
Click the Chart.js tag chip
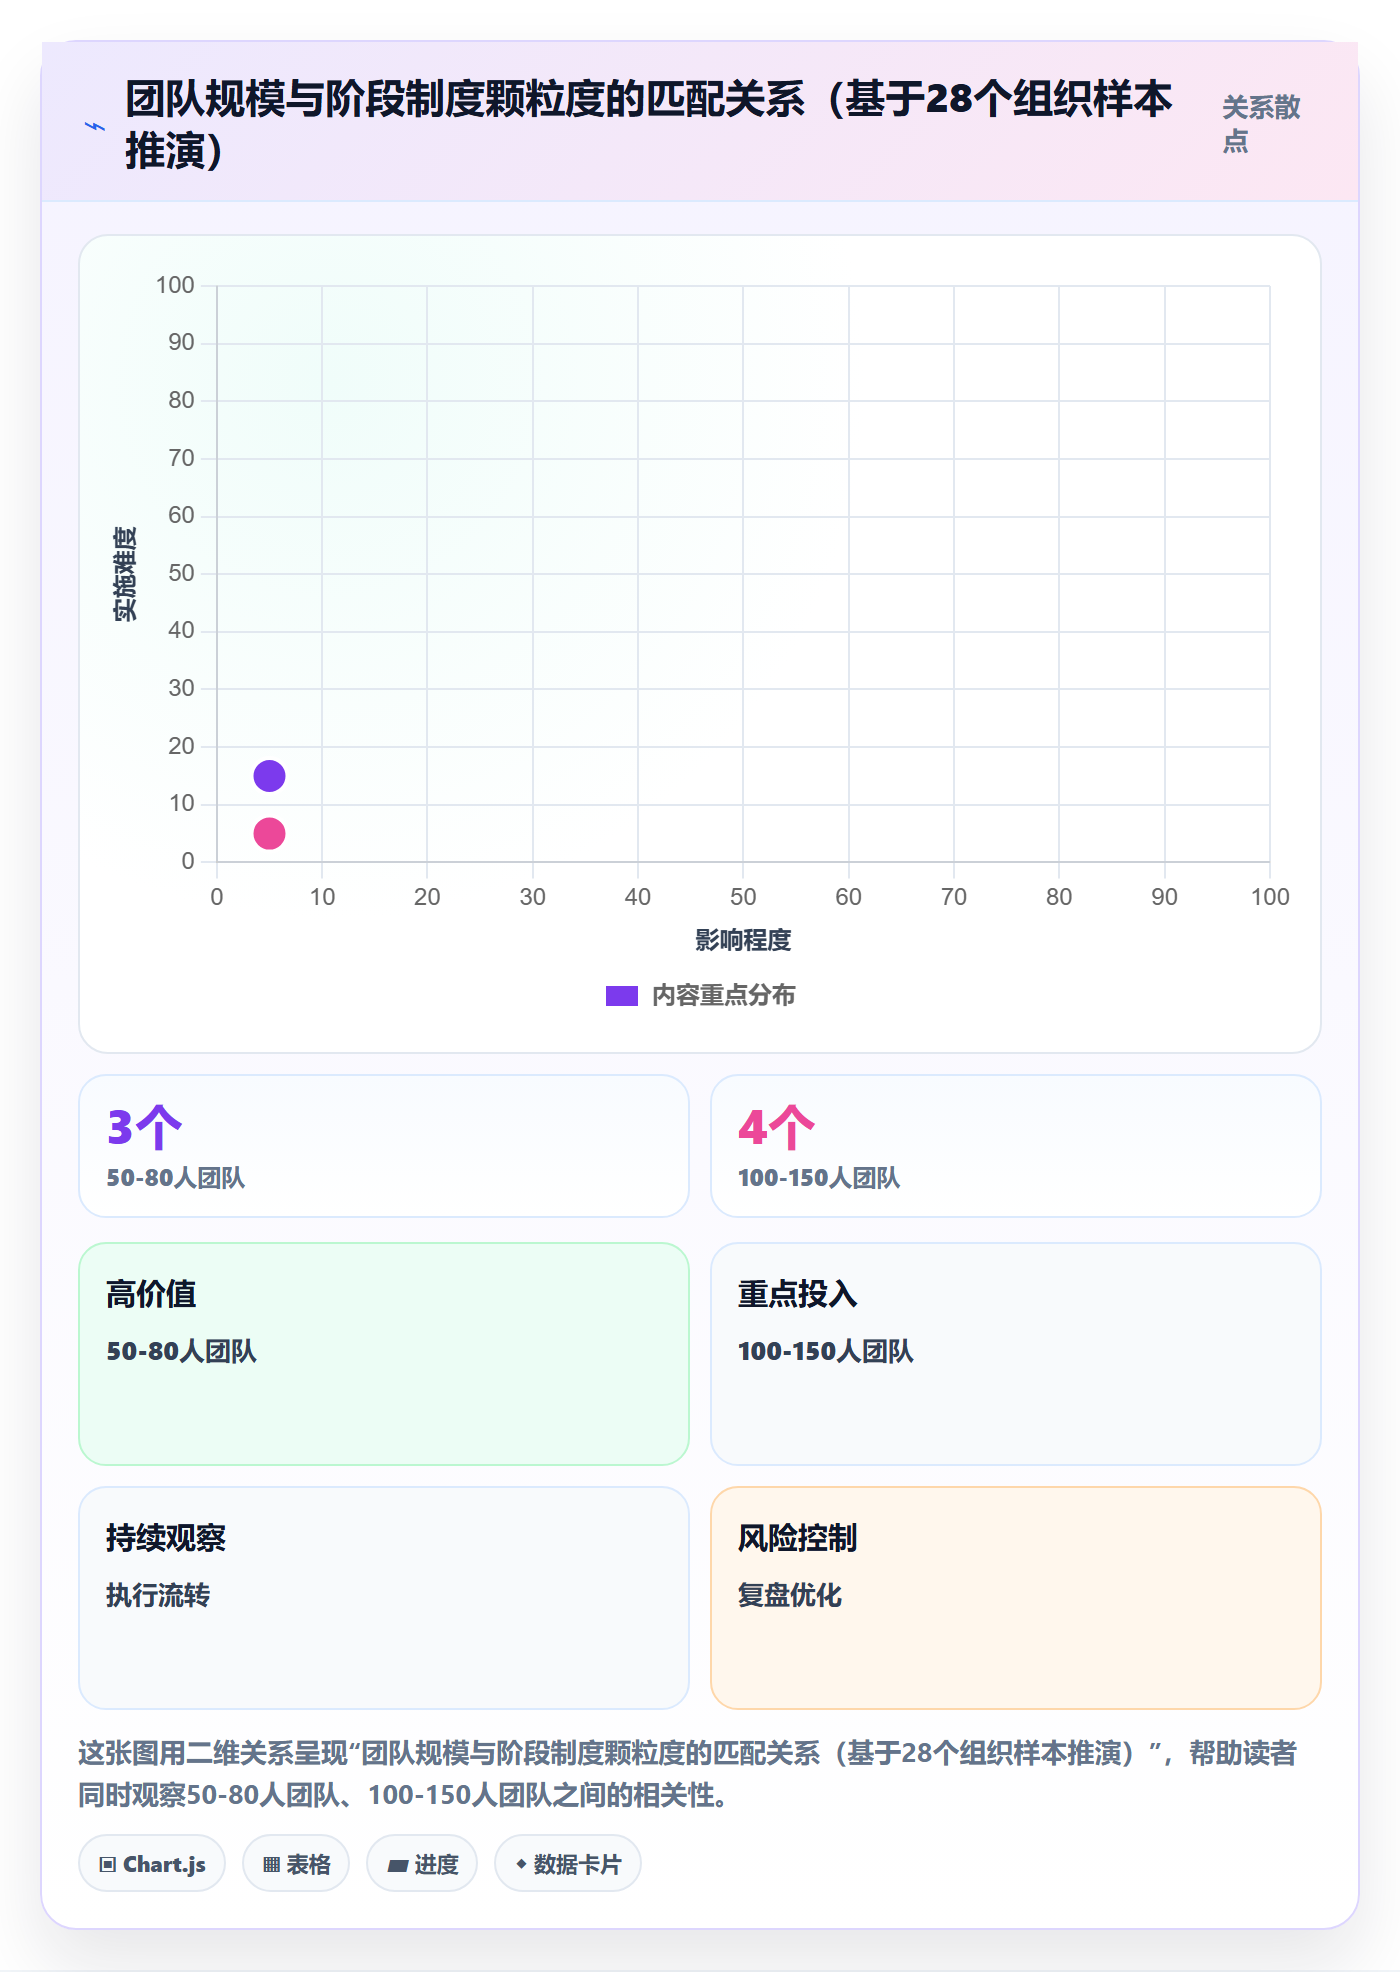(x=152, y=1864)
